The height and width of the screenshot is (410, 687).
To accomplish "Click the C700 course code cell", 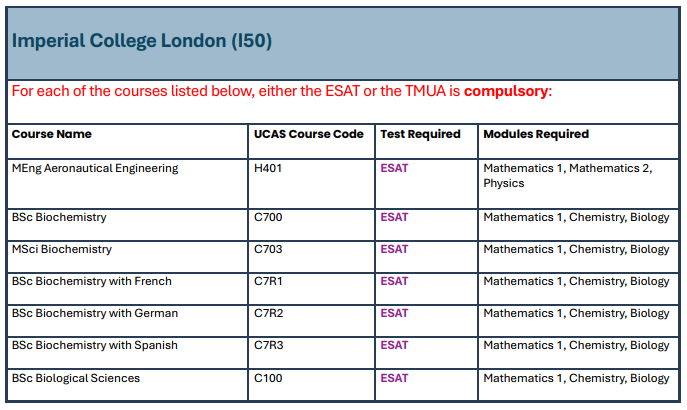I will (269, 217).
